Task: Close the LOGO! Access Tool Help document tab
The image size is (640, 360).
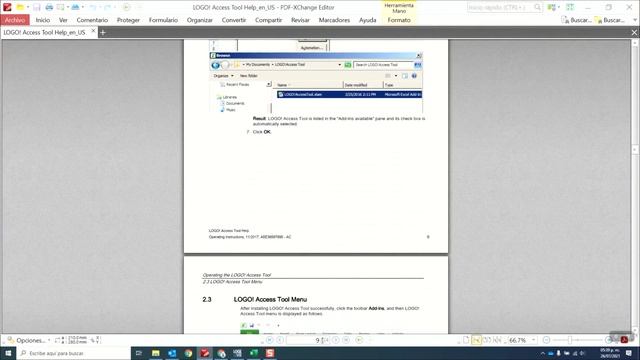Action: [93, 31]
